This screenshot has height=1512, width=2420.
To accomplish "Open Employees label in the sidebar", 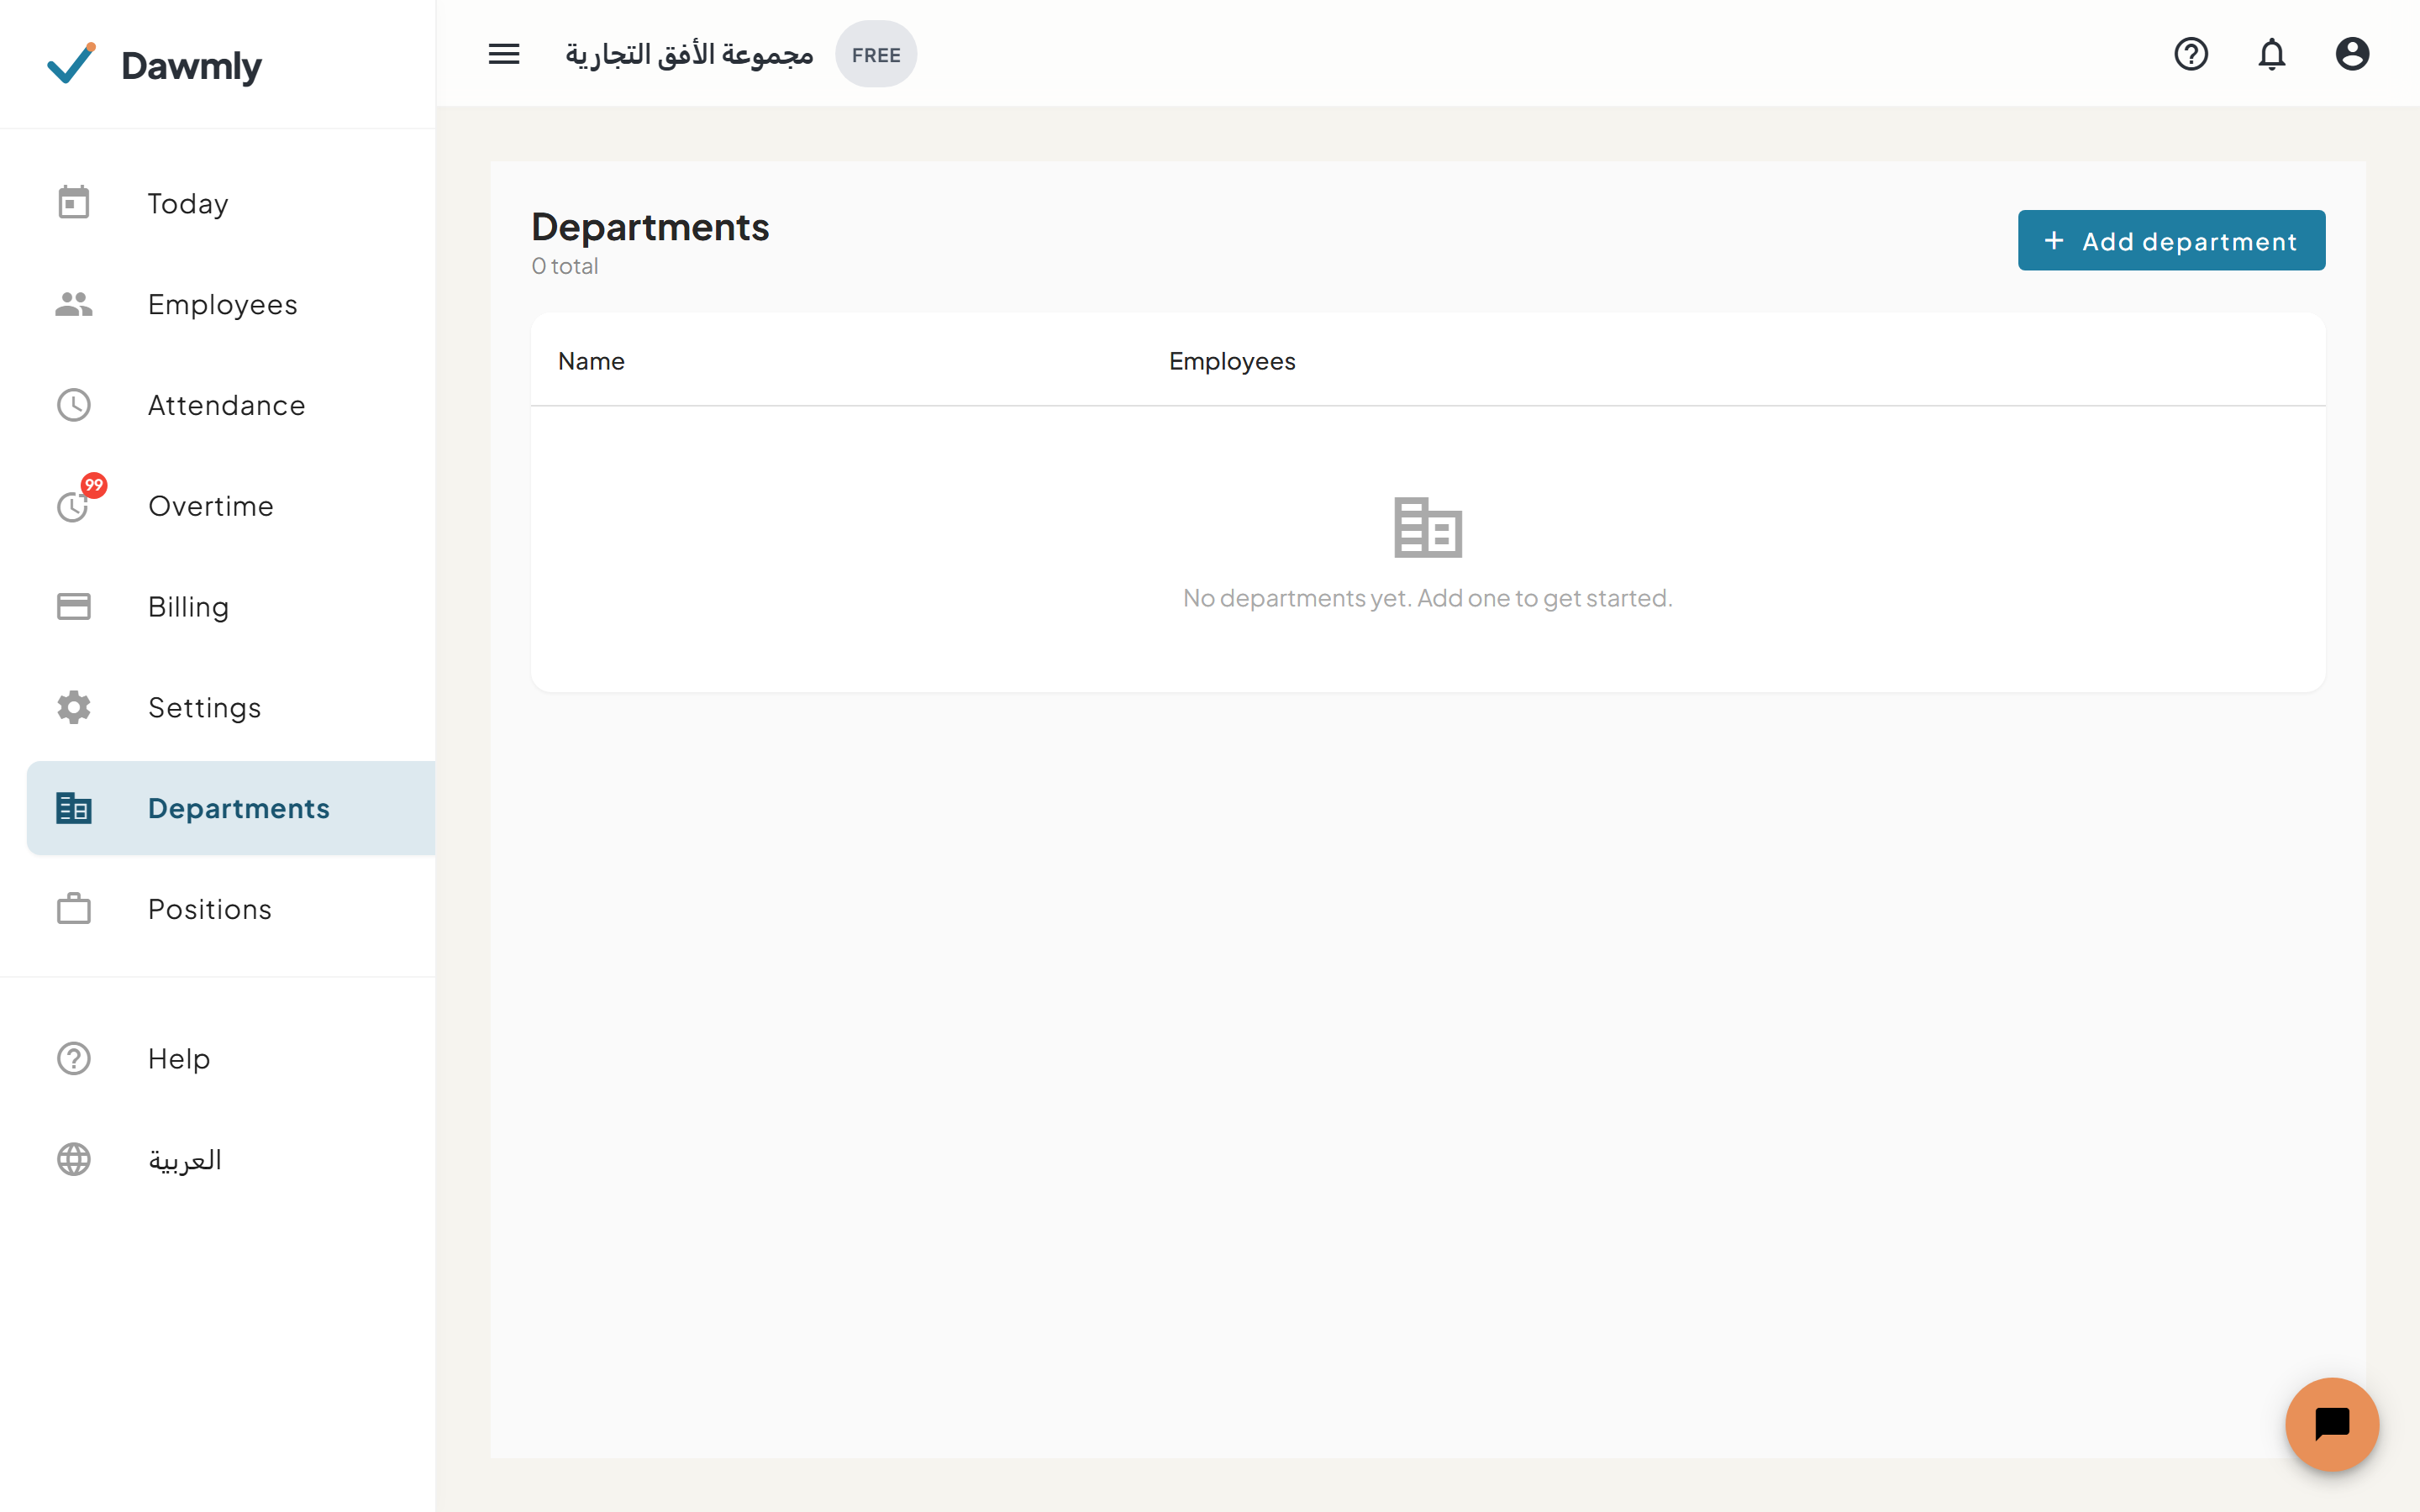I will [223, 304].
